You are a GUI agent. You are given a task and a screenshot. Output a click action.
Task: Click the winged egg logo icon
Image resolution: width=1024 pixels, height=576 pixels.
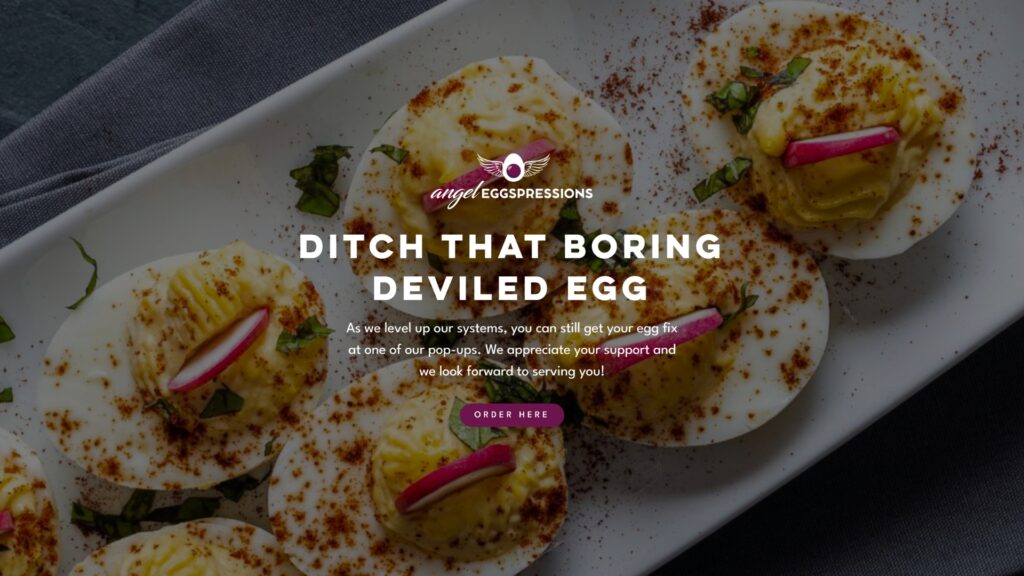[513, 167]
